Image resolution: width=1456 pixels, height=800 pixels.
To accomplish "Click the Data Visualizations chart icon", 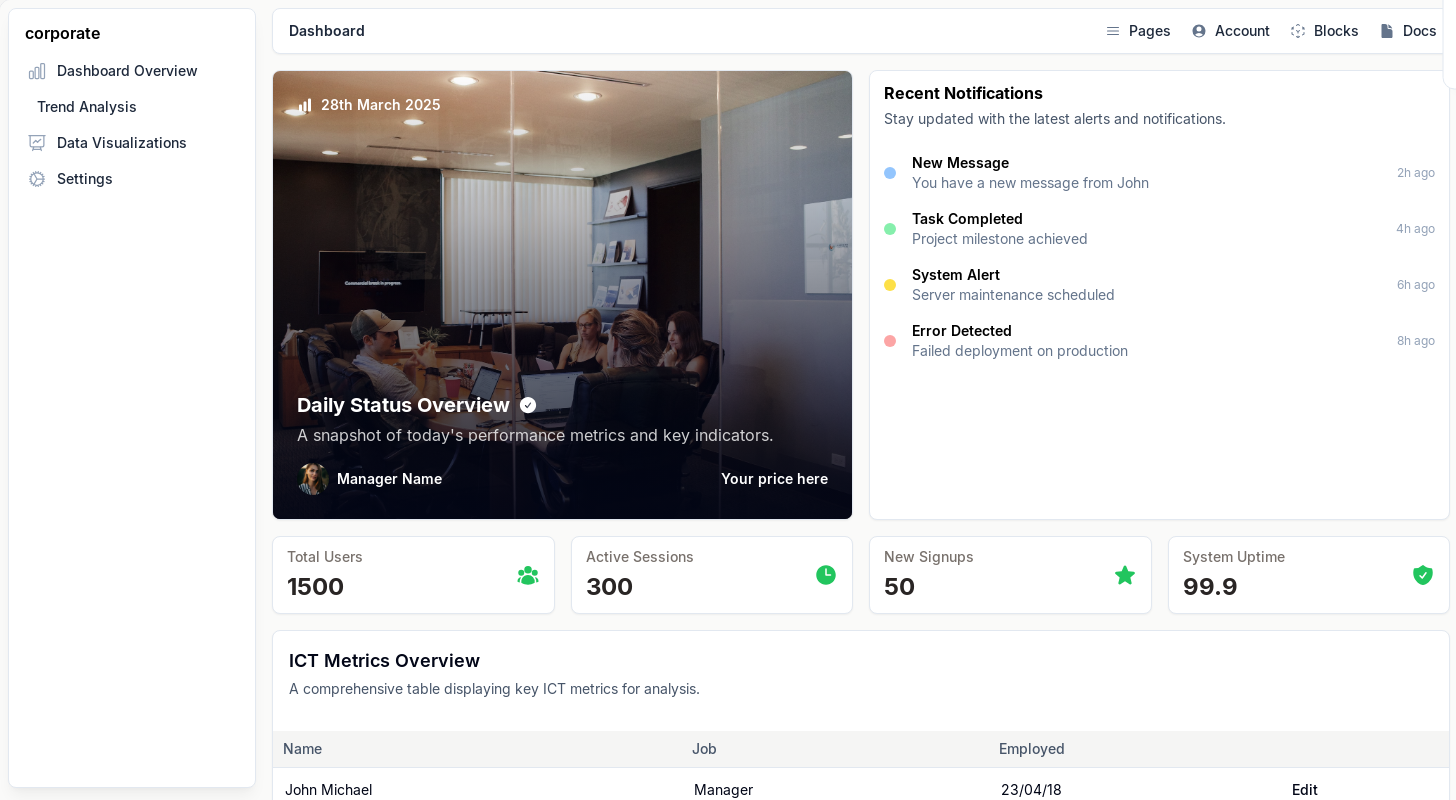I will [x=37, y=143].
